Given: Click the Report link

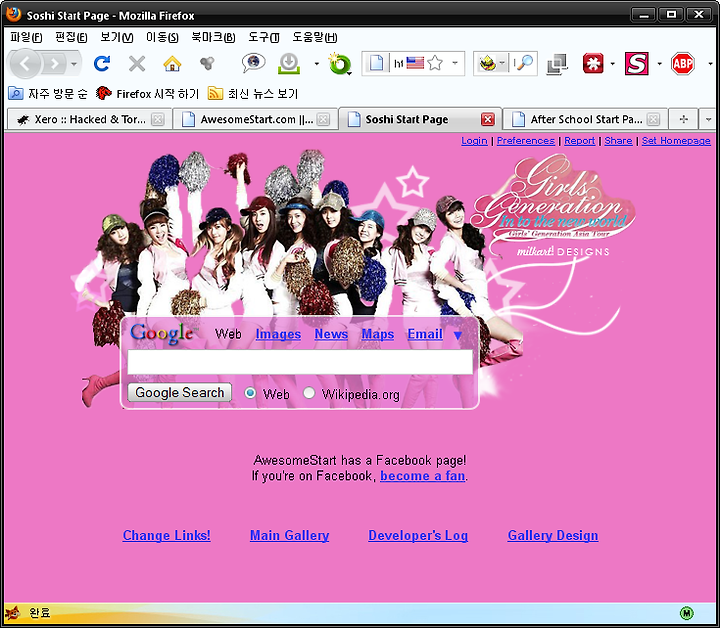Looking at the screenshot, I should tap(579, 141).
